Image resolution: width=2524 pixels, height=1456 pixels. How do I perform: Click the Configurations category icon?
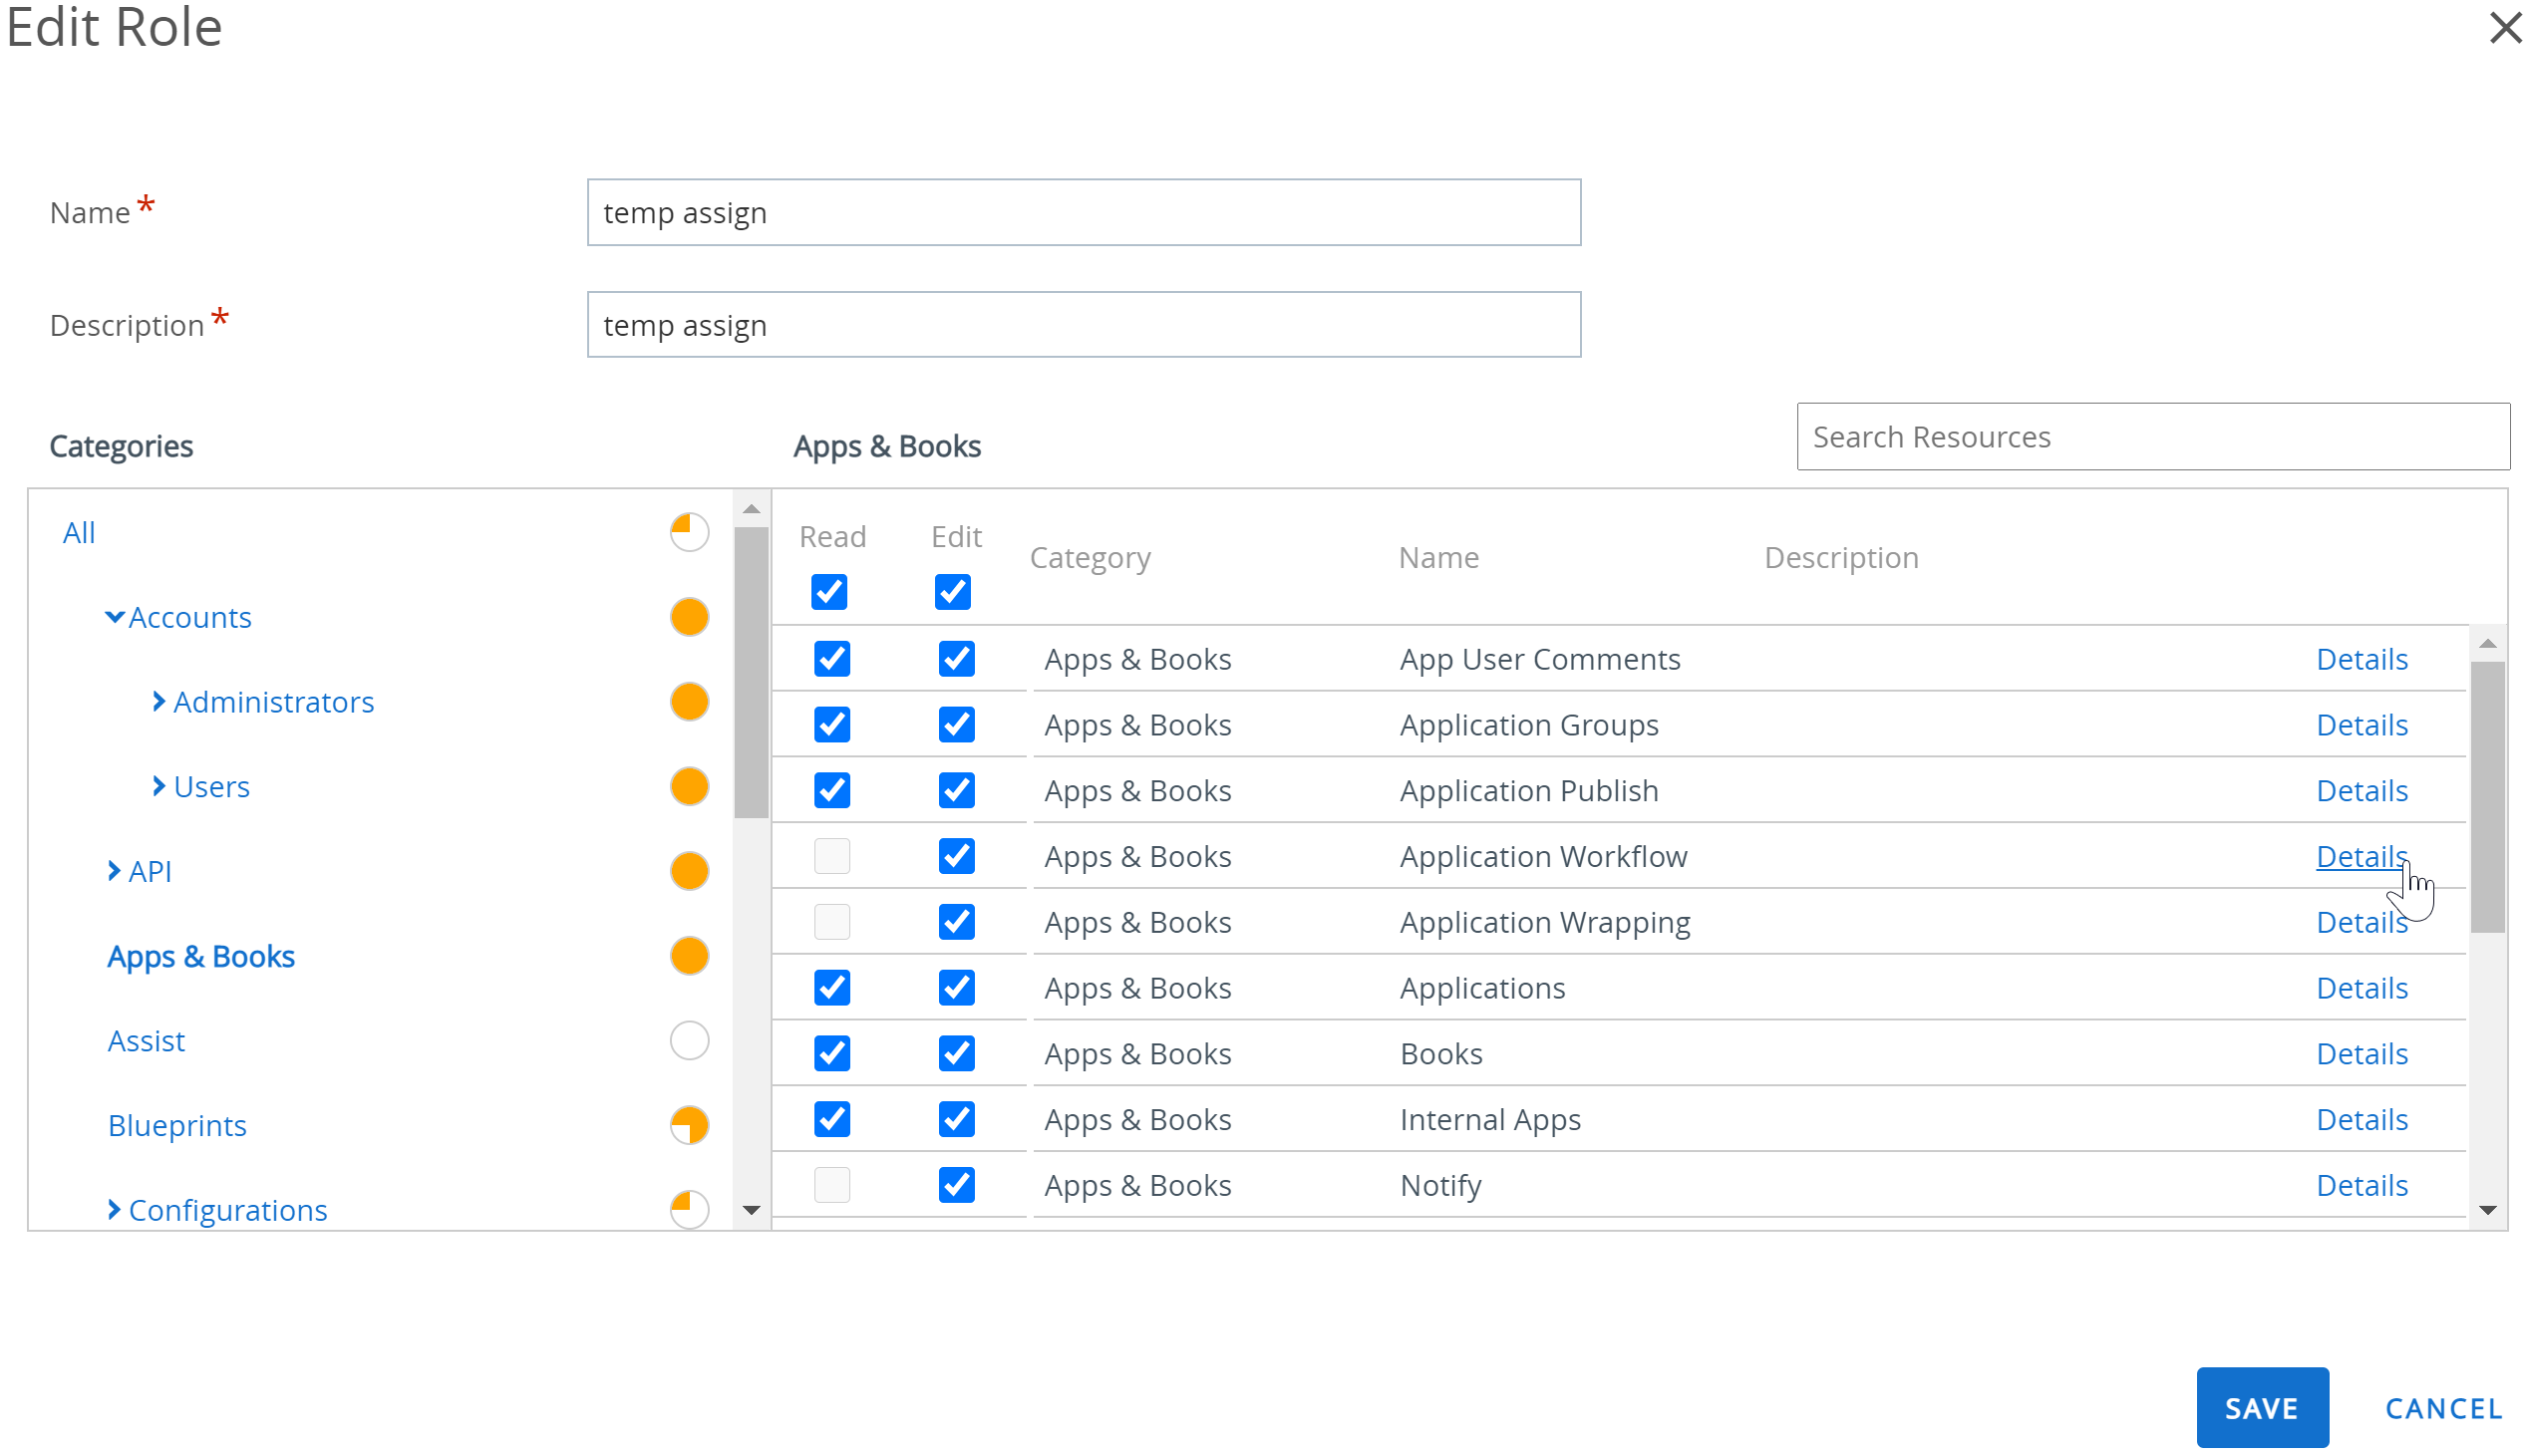688,1208
